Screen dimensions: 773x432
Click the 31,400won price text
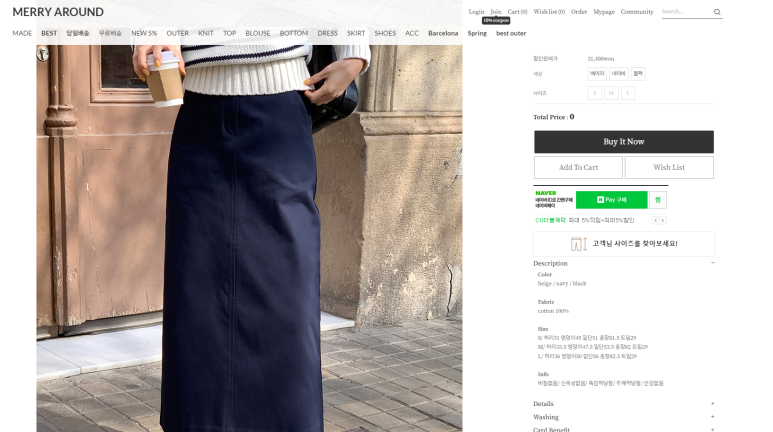[x=600, y=59]
